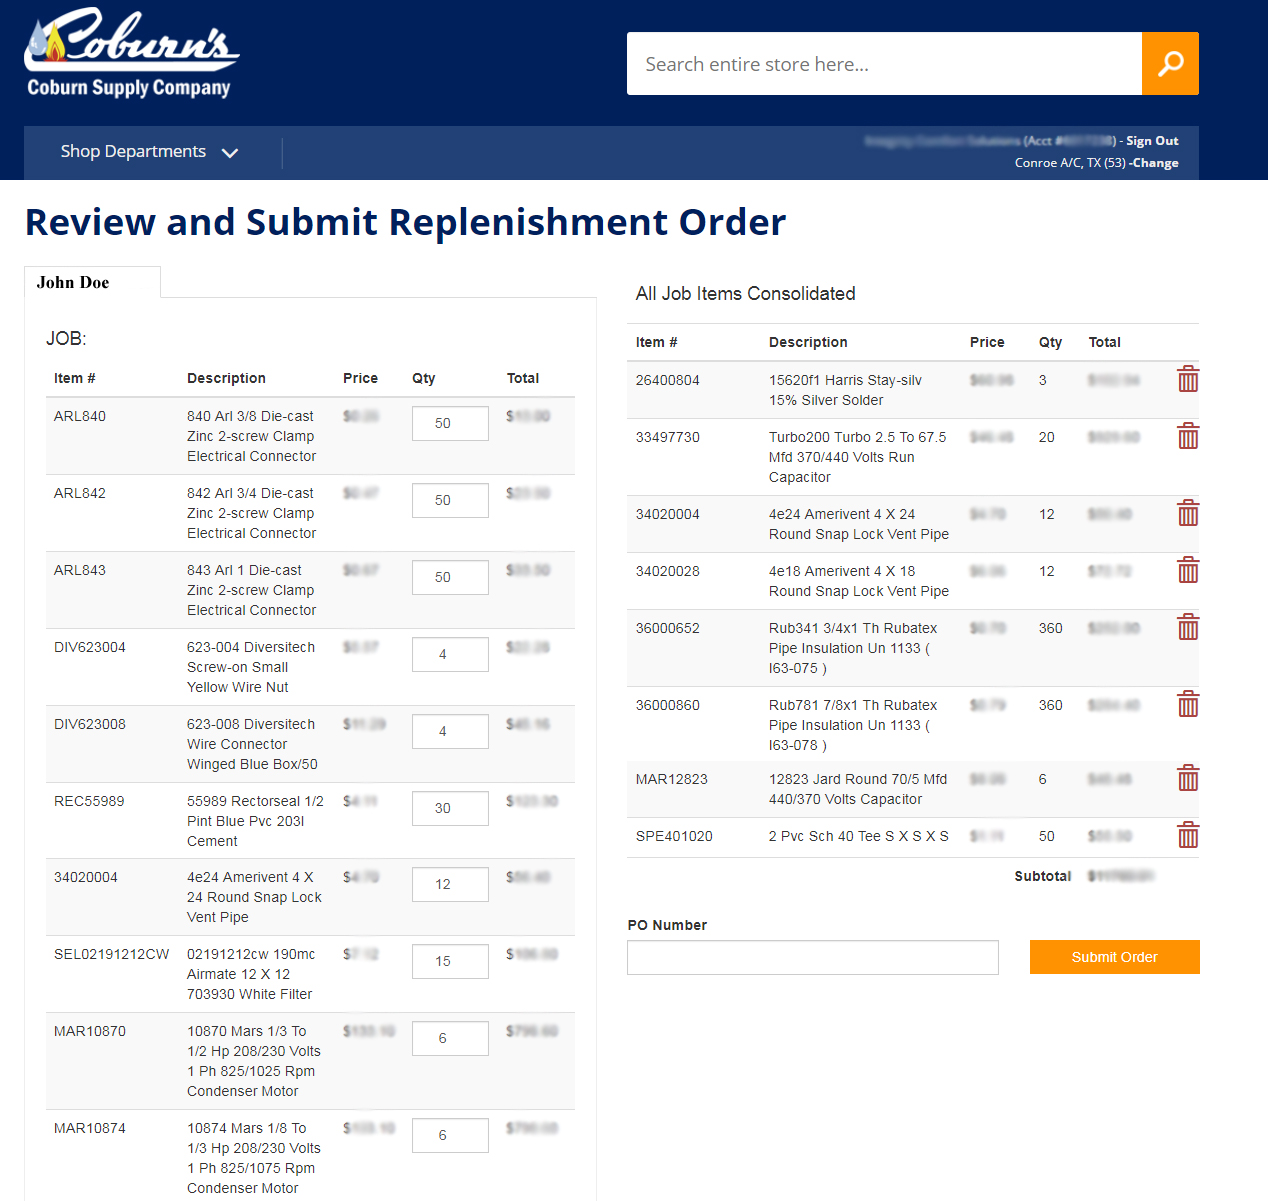Click quantity field for SEL02191212CW filter

(x=450, y=961)
